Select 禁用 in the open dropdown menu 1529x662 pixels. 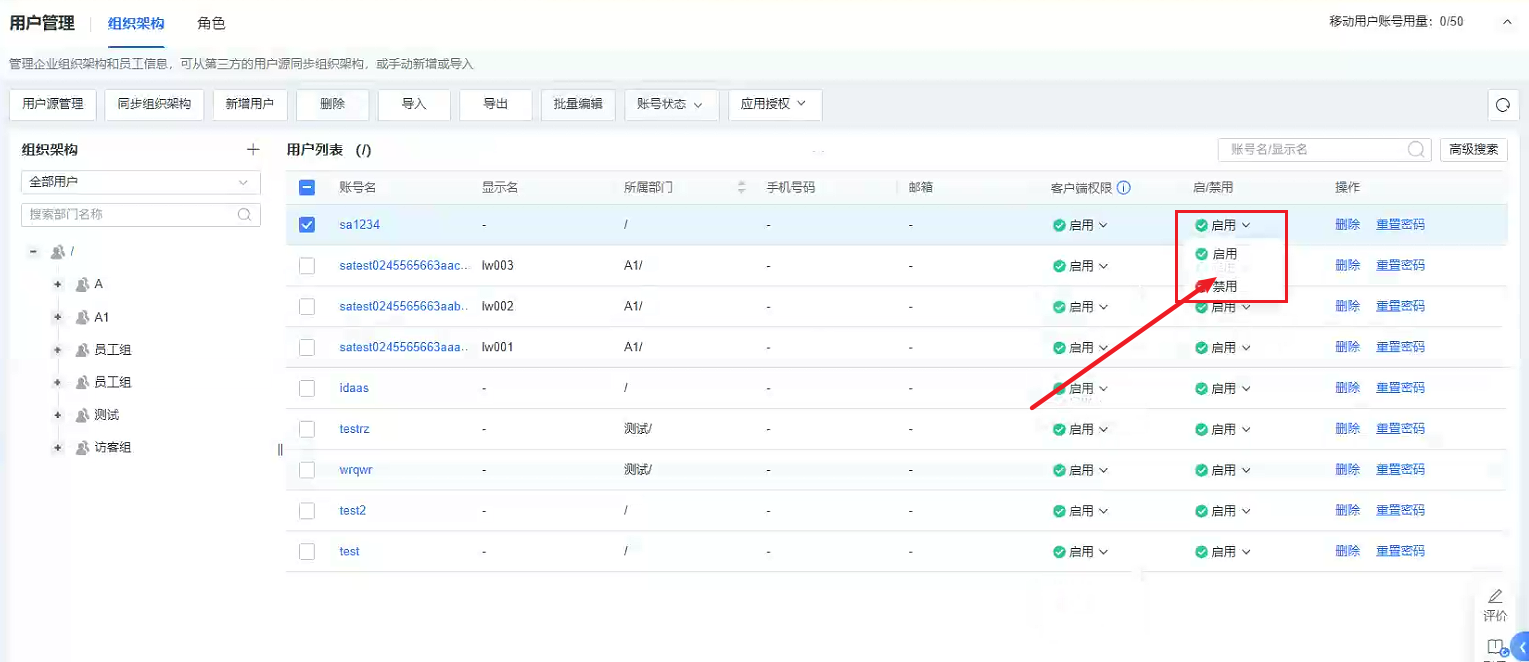1224,286
